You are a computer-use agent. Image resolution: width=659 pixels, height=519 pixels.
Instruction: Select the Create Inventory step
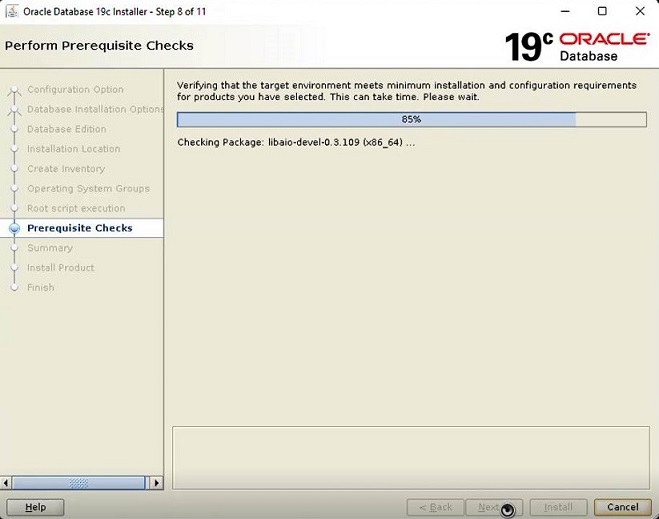66,169
